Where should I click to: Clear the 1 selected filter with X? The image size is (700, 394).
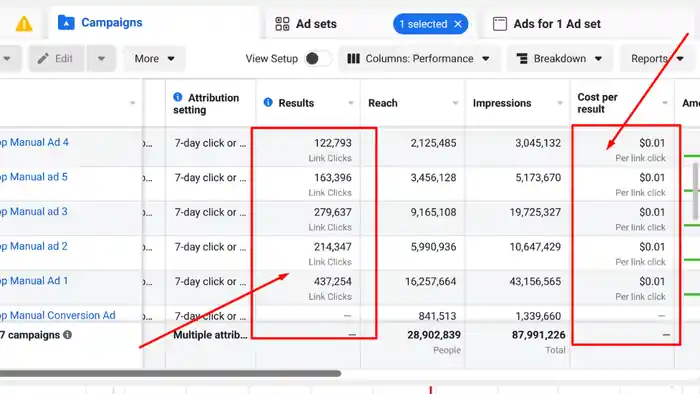tap(458, 24)
